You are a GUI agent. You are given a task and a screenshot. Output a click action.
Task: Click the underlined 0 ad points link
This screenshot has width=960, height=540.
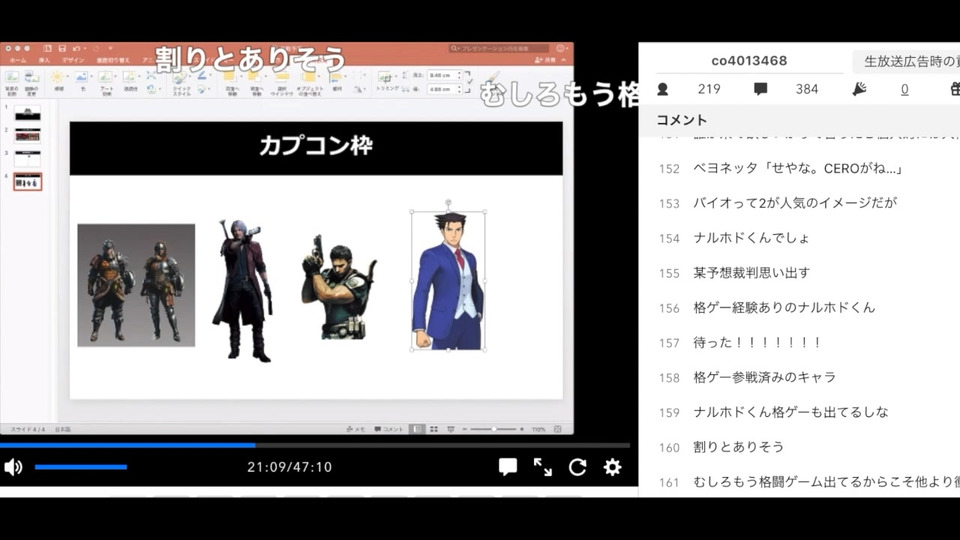click(904, 89)
